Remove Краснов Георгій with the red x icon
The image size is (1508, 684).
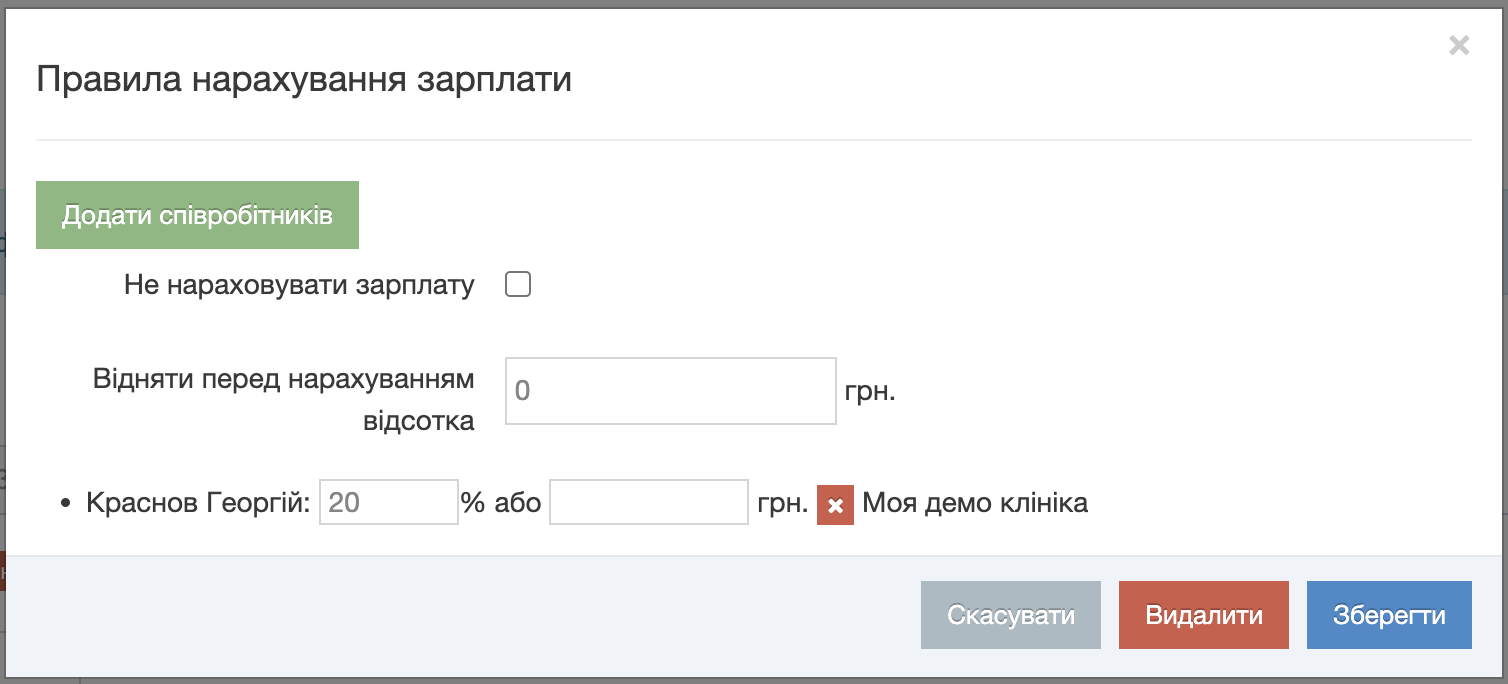pos(835,505)
